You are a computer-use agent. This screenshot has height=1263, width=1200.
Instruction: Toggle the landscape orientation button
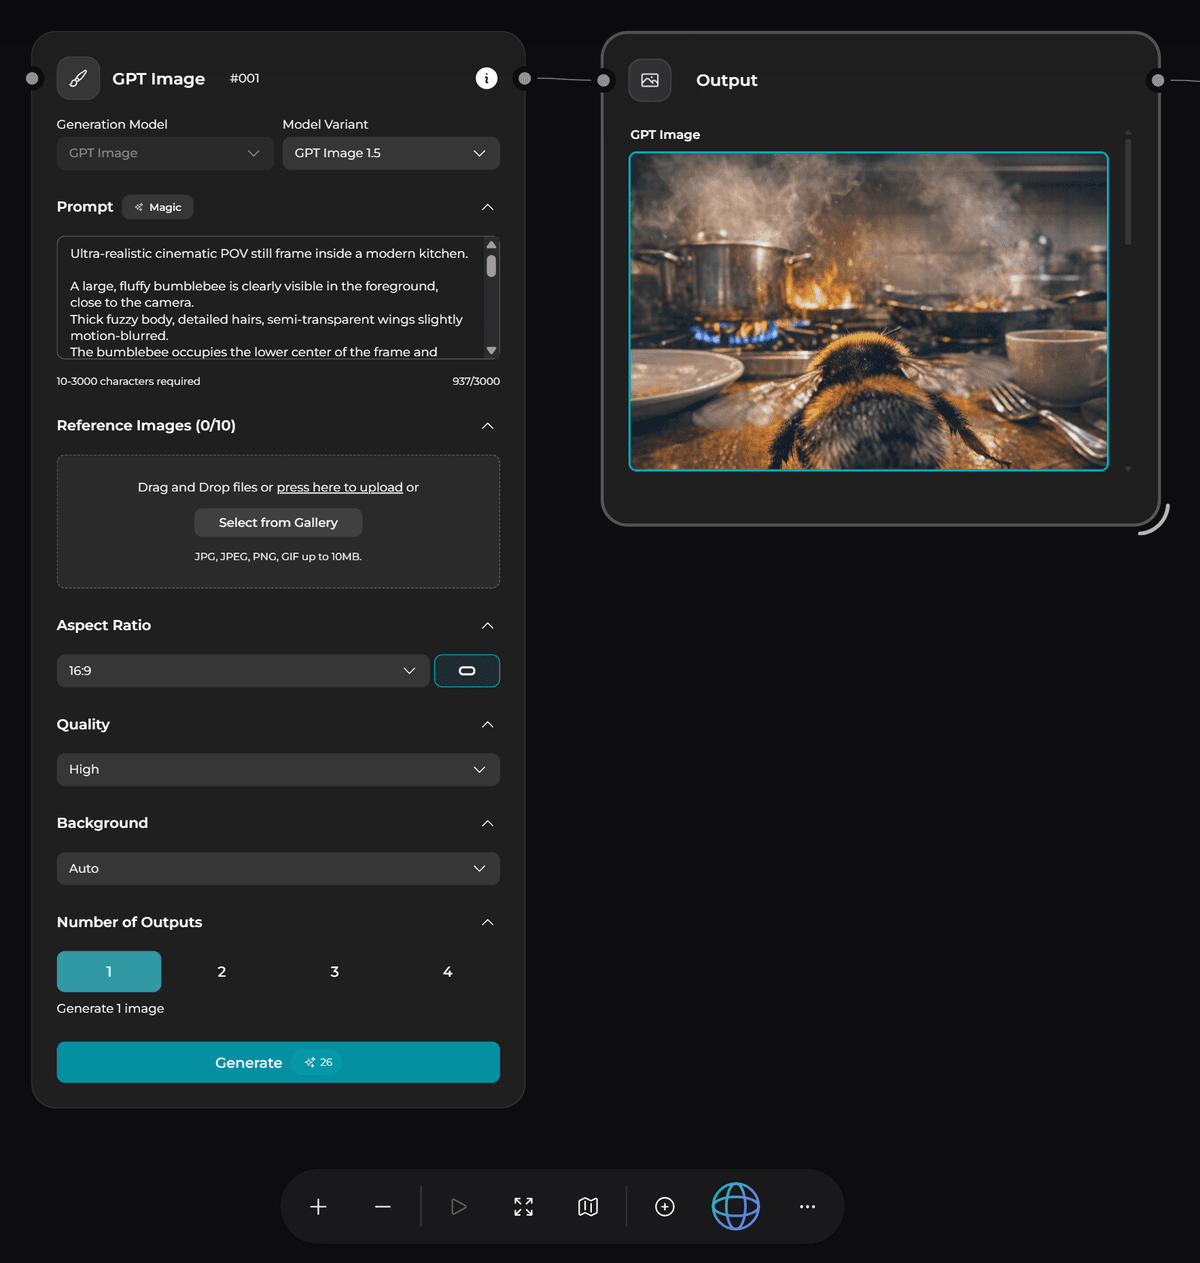pyautogui.click(x=467, y=671)
